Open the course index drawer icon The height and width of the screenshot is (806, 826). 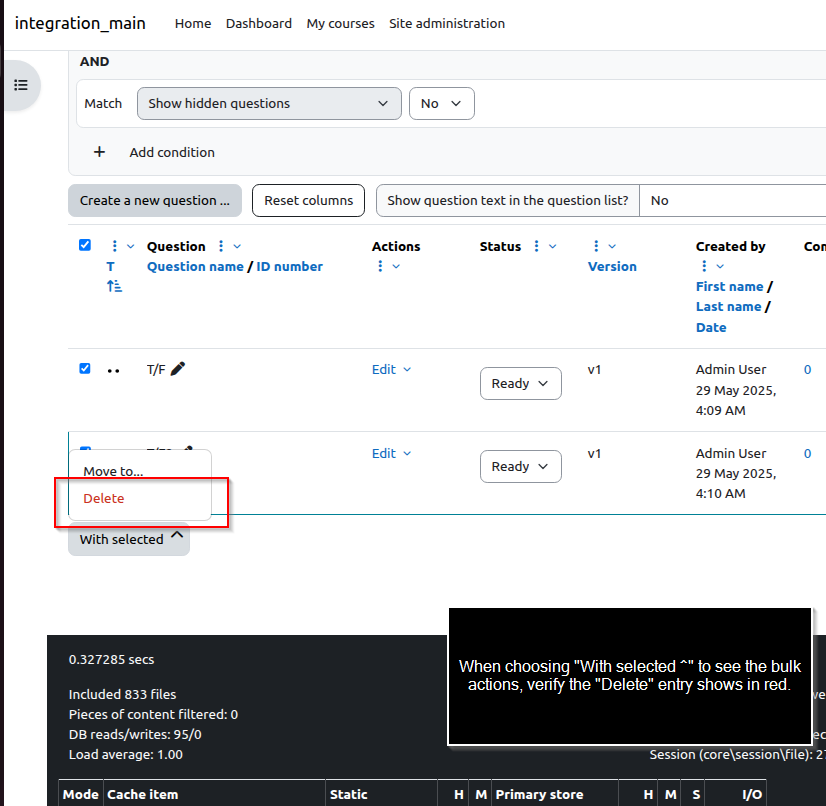21,85
